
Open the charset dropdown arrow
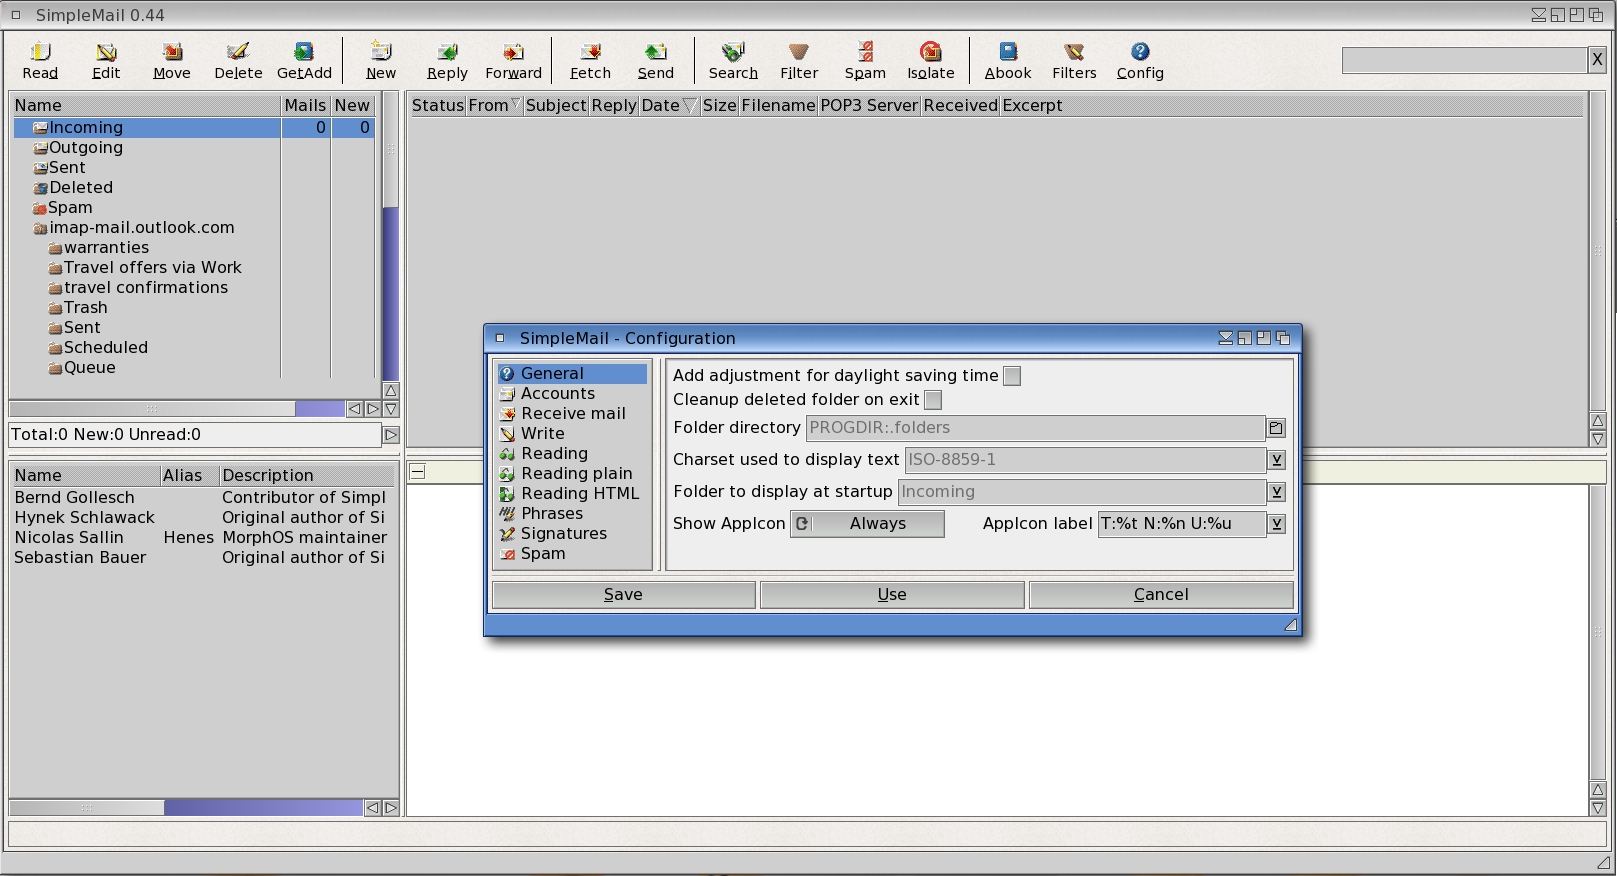pos(1276,460)
